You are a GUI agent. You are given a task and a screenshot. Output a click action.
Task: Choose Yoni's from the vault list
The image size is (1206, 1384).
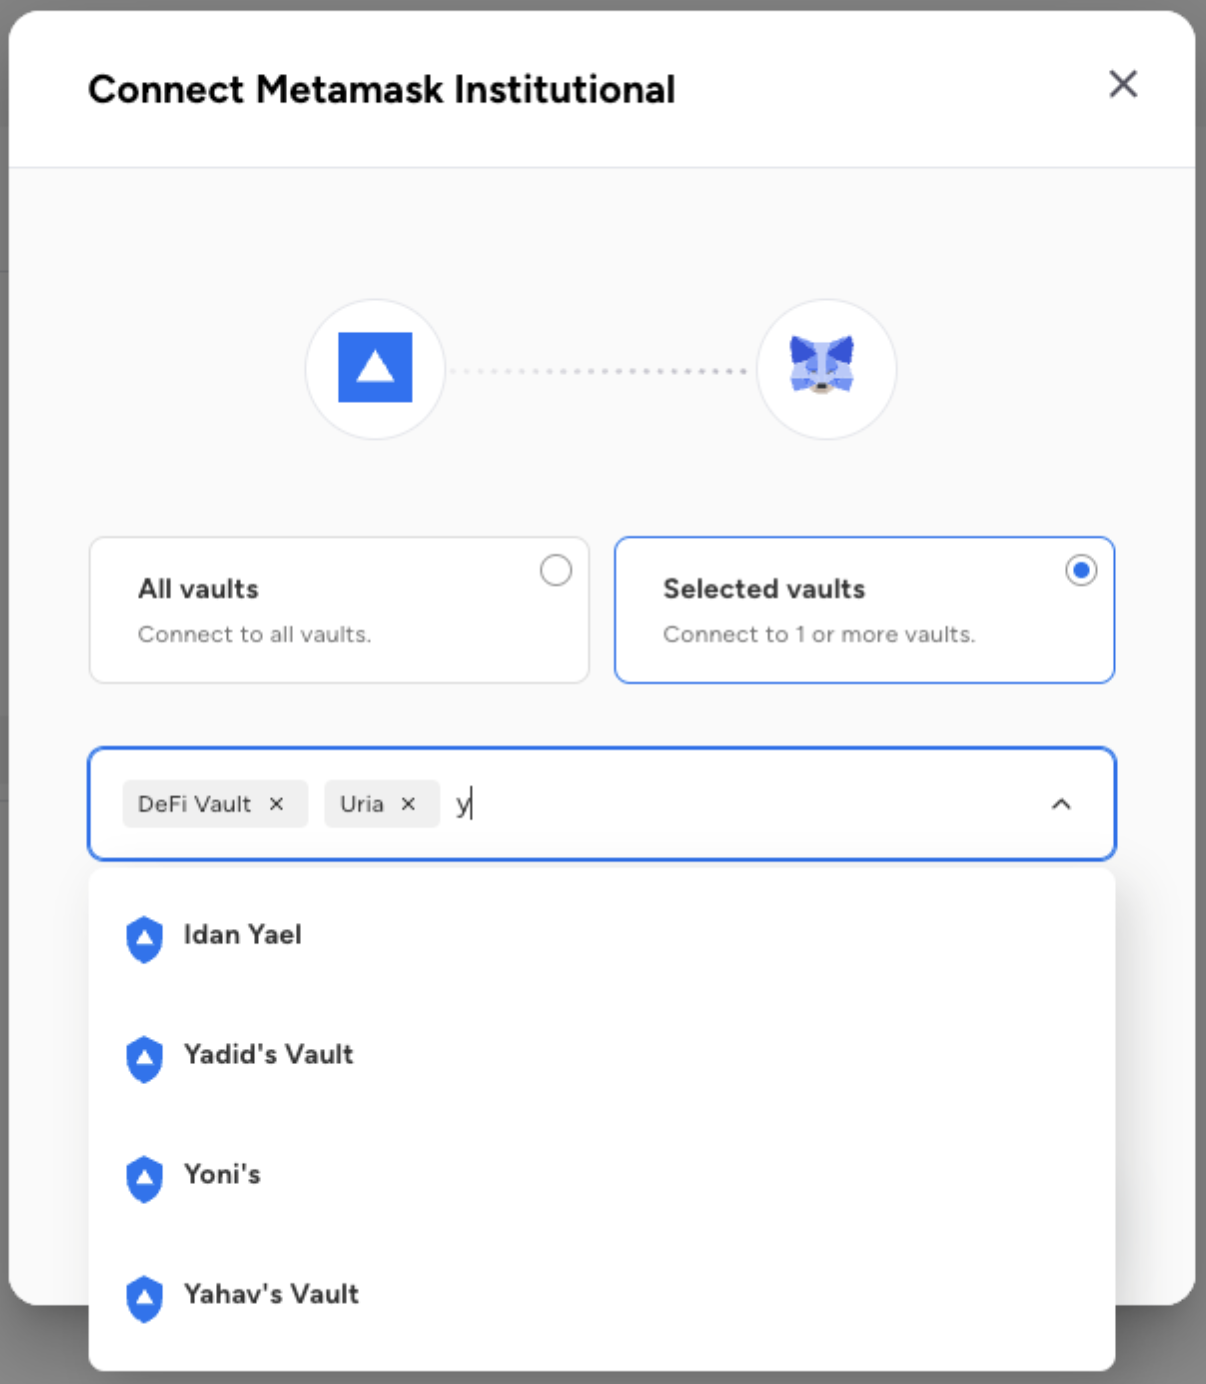(602, 1176)
